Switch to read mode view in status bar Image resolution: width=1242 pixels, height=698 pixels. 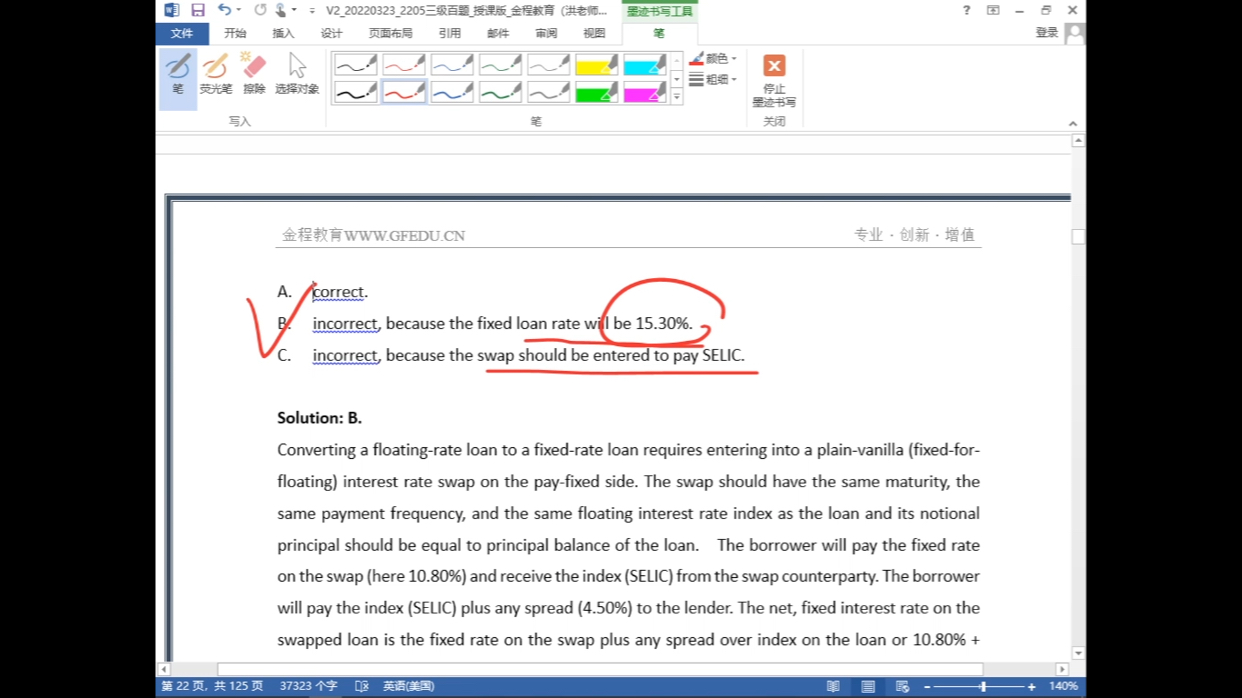pos(833,687)
